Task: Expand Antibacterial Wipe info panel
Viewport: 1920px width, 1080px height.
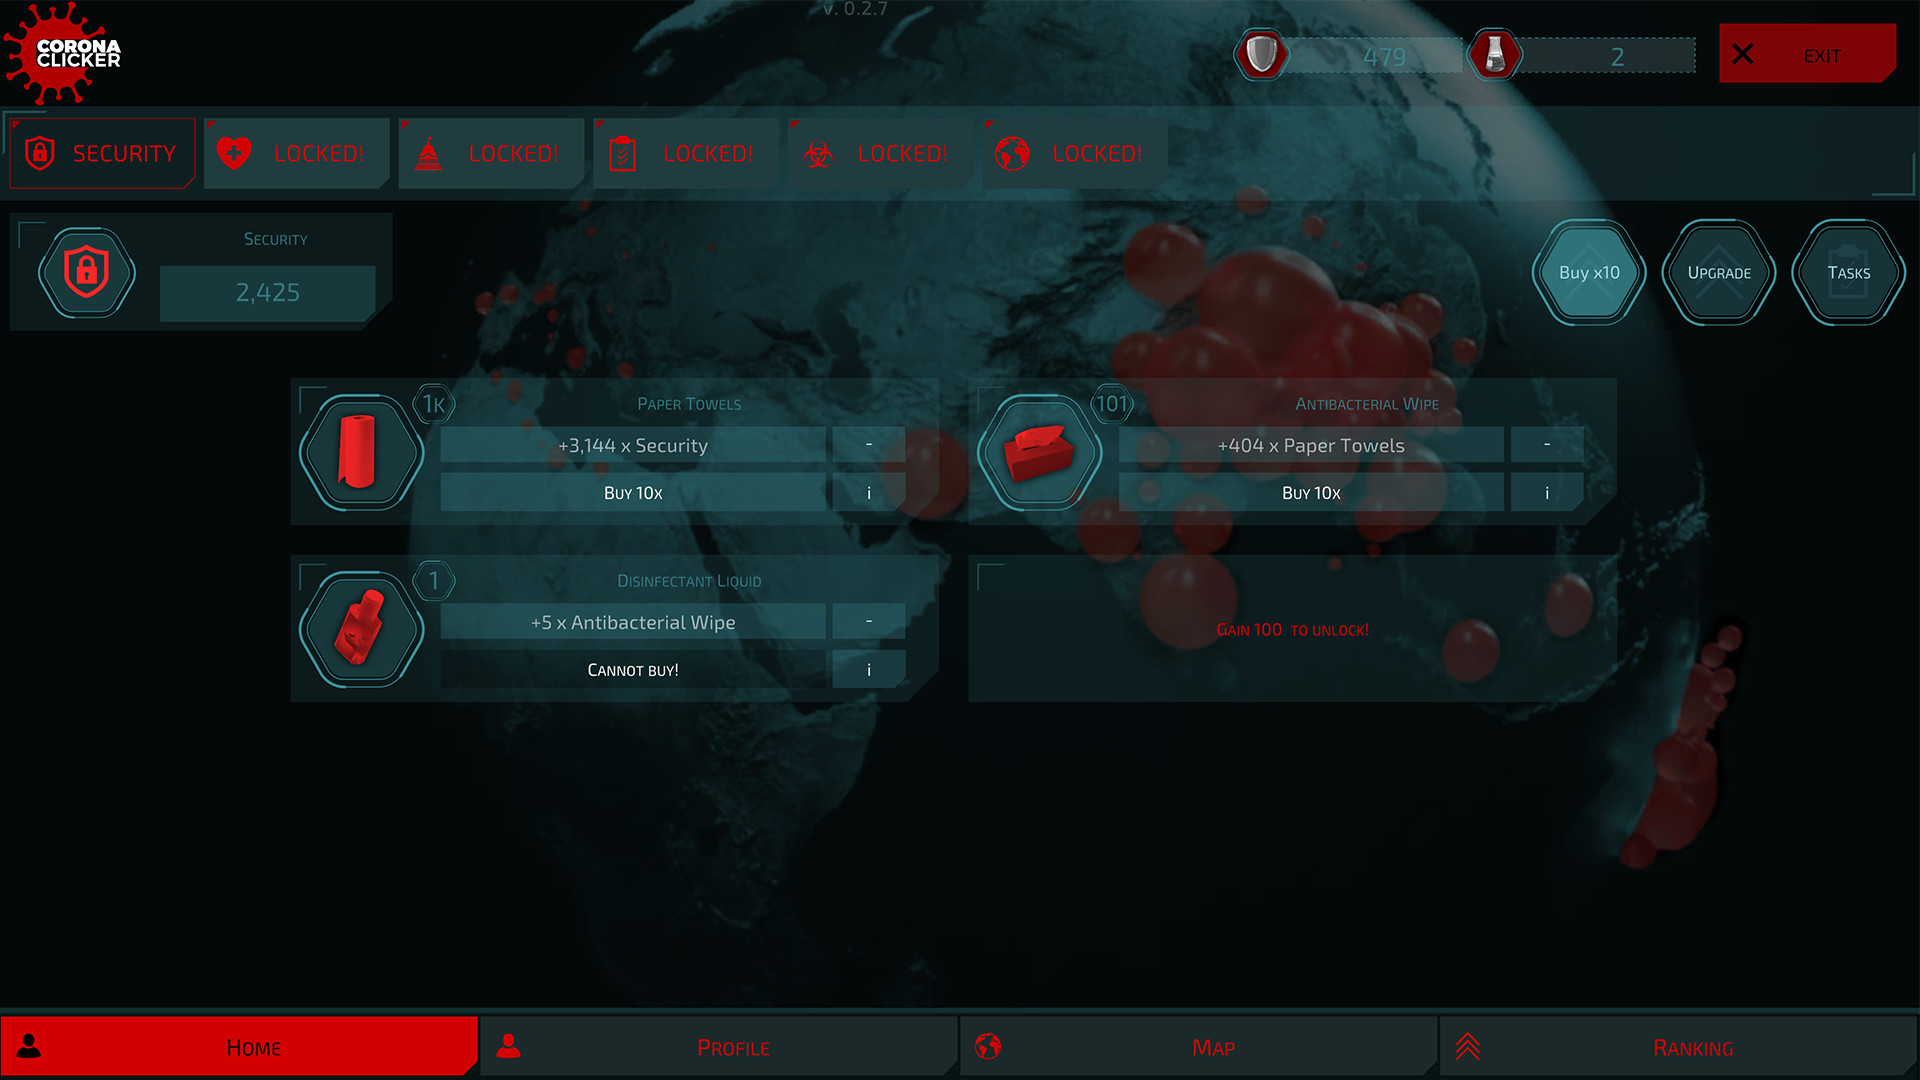Action: [x=1546, y=492]
